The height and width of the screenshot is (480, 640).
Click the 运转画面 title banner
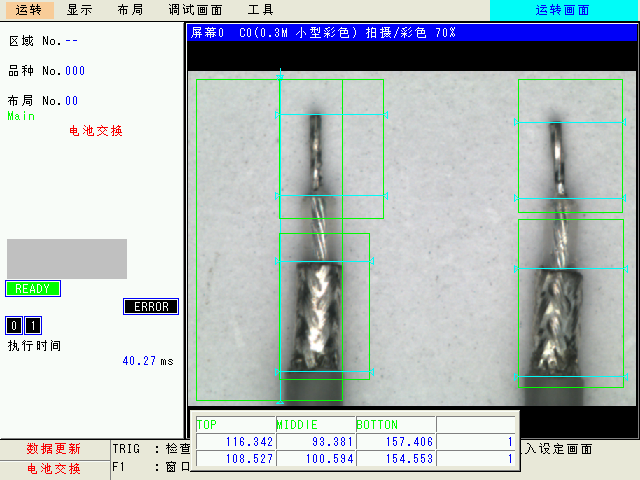click(x=563, y=10)
